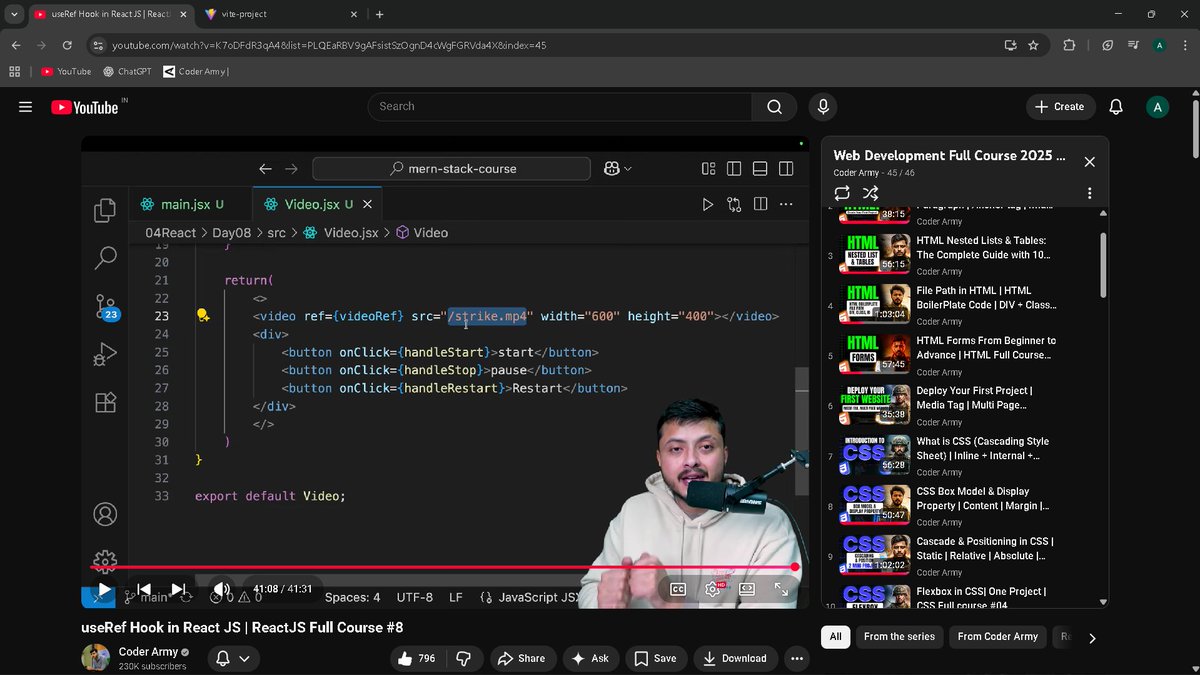The height and width of the screenshot is (675, 1200).
Task: Open the player settings gear
Action: [713, 590]
